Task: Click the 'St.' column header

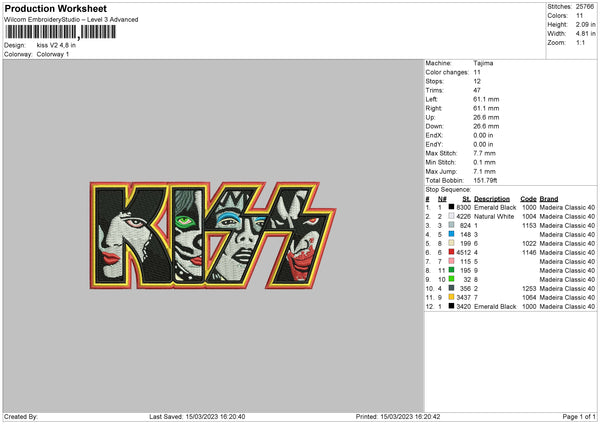Action: [x=466, y=199]
